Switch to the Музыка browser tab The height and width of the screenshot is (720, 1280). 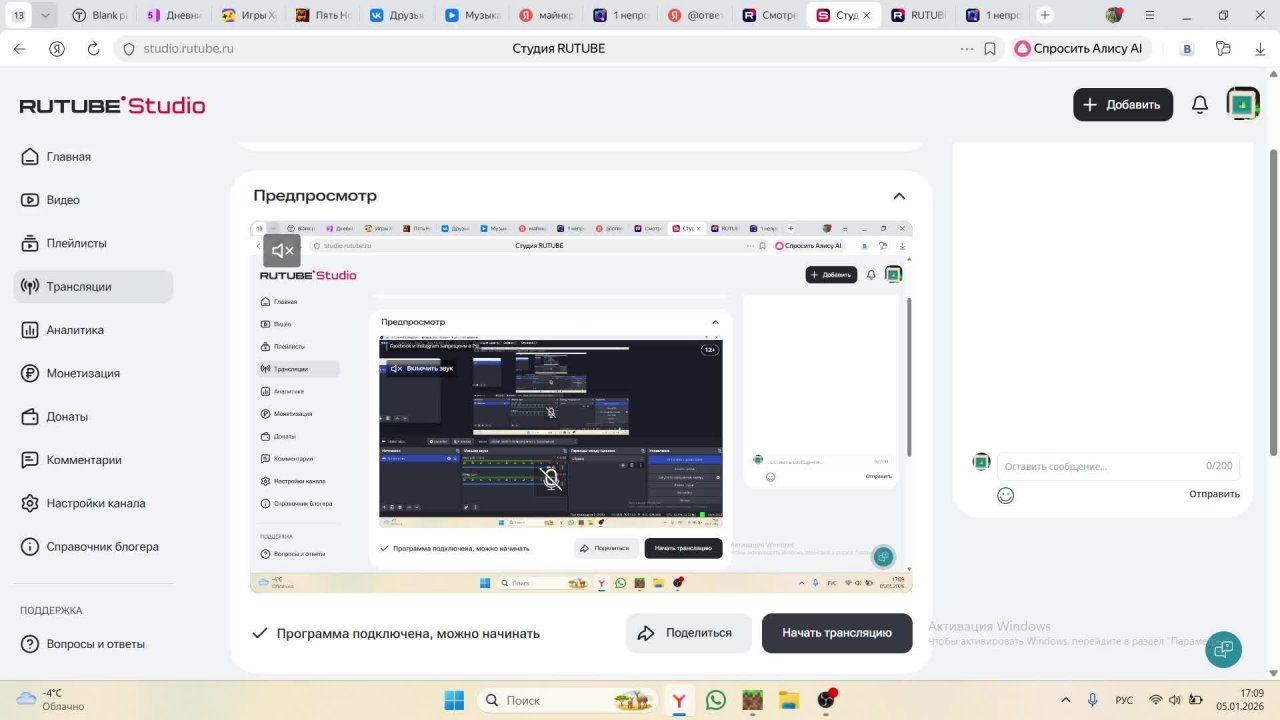(472, 15)
